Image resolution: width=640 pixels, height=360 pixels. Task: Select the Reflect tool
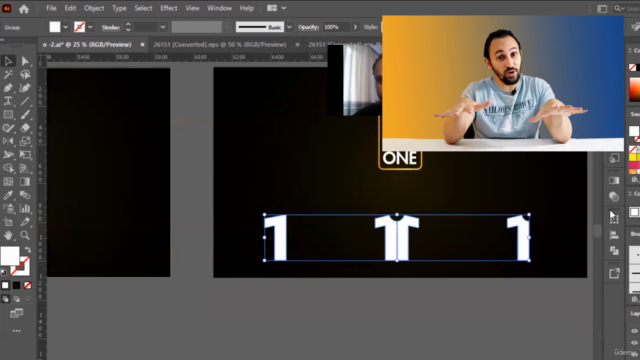(x=8, y=141)
